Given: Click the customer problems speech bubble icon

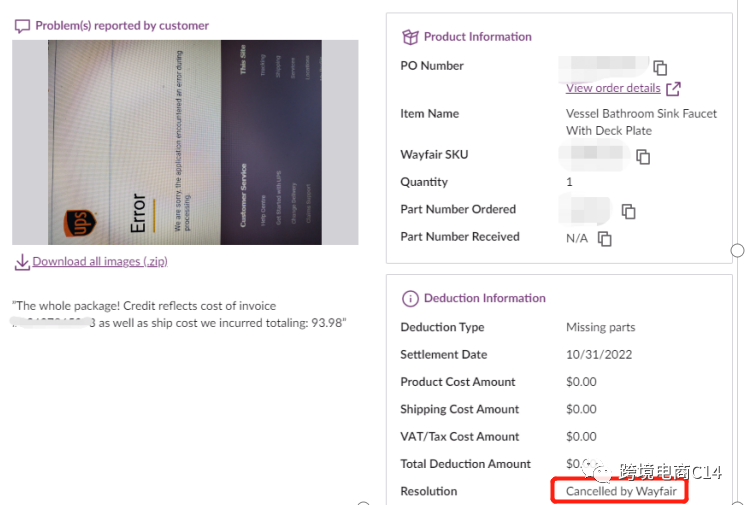Looking at the screenshot, I should [x=22, y=26].
